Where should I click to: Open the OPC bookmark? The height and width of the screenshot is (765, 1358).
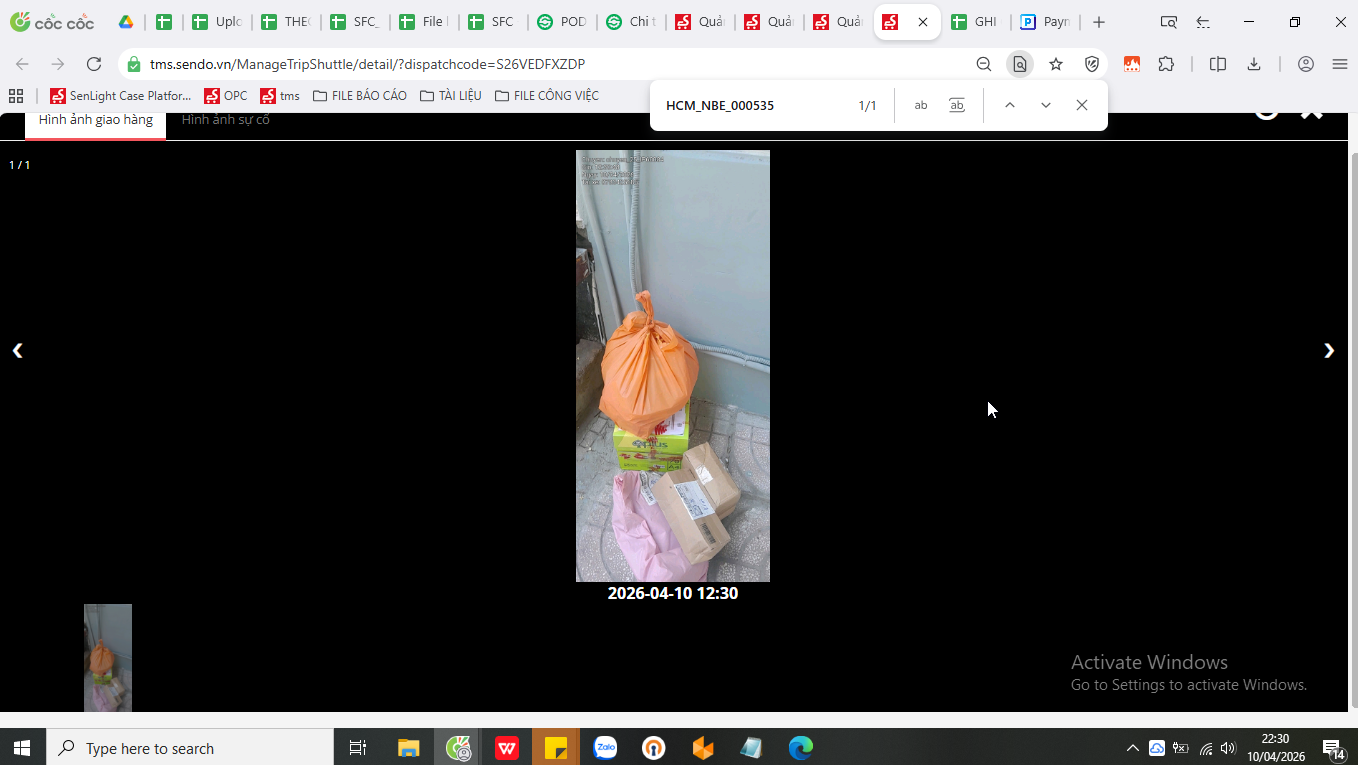(x=226, y=96)
